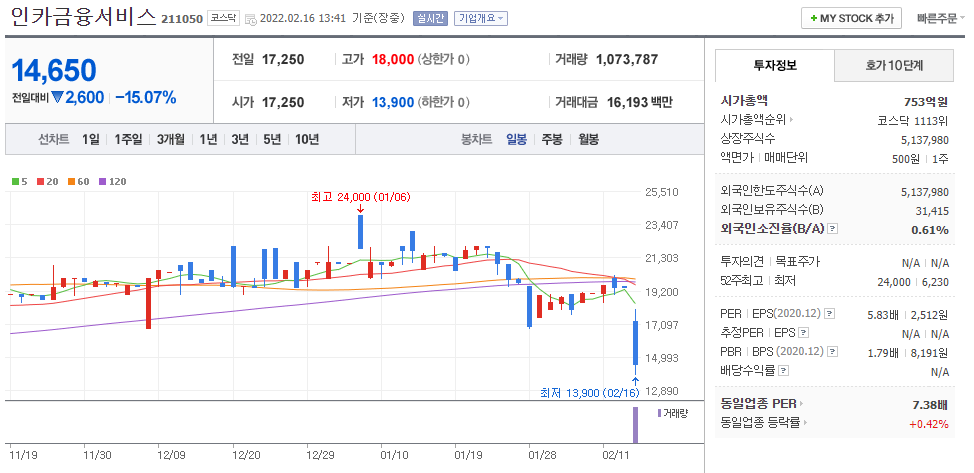Click the current price 14,650

coord(54,70)
